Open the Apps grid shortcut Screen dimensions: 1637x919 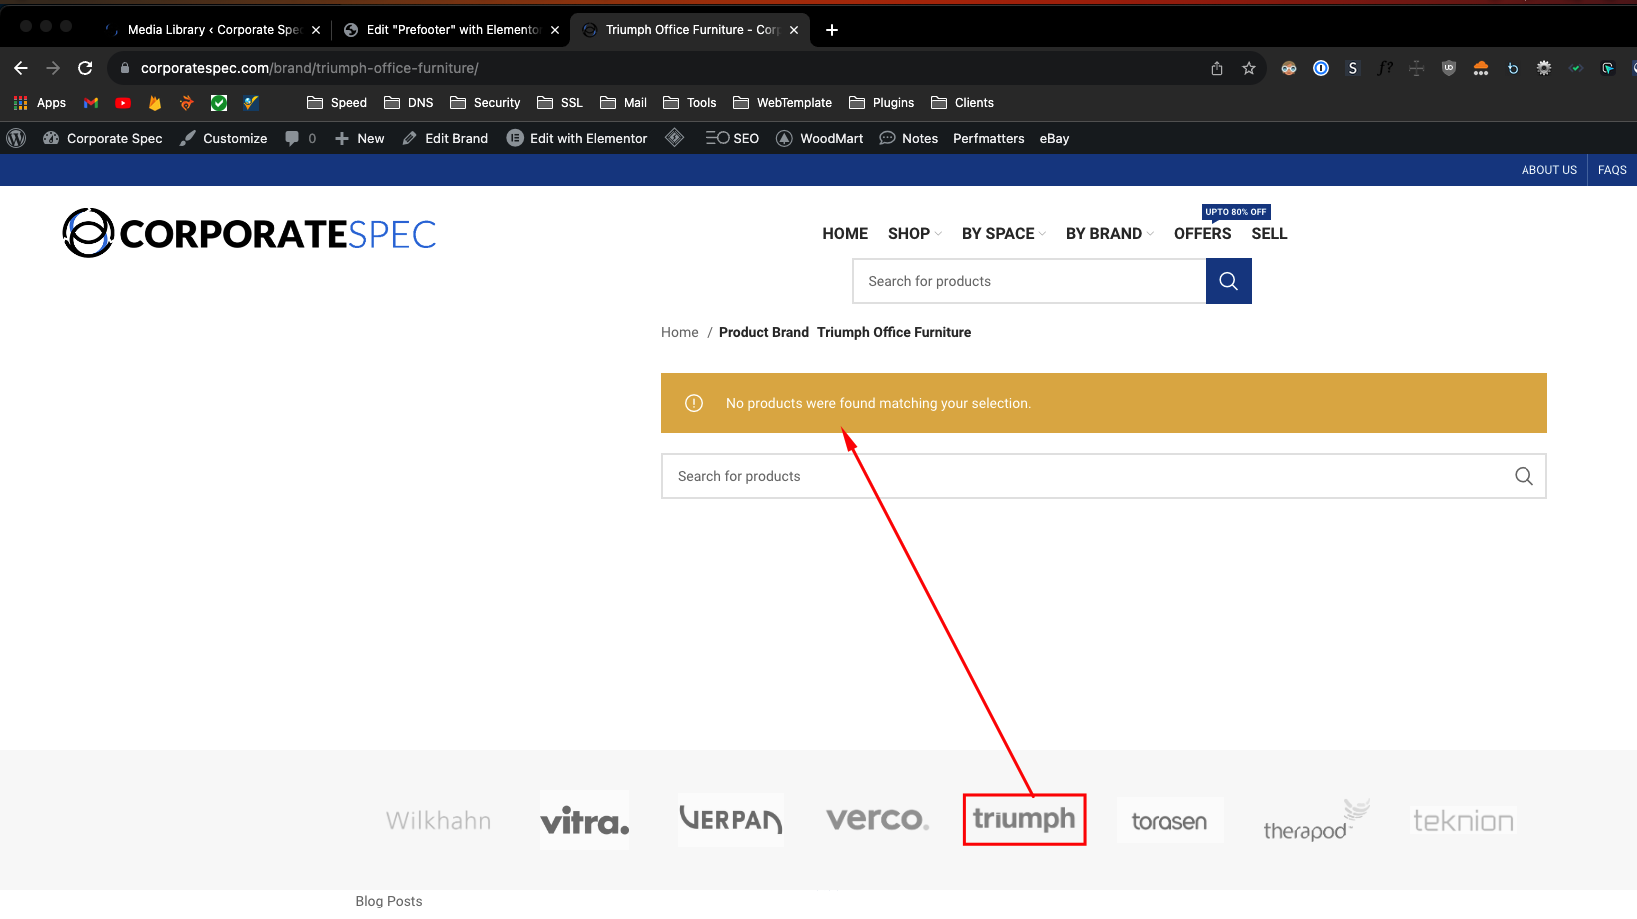[x=39, y=103]
